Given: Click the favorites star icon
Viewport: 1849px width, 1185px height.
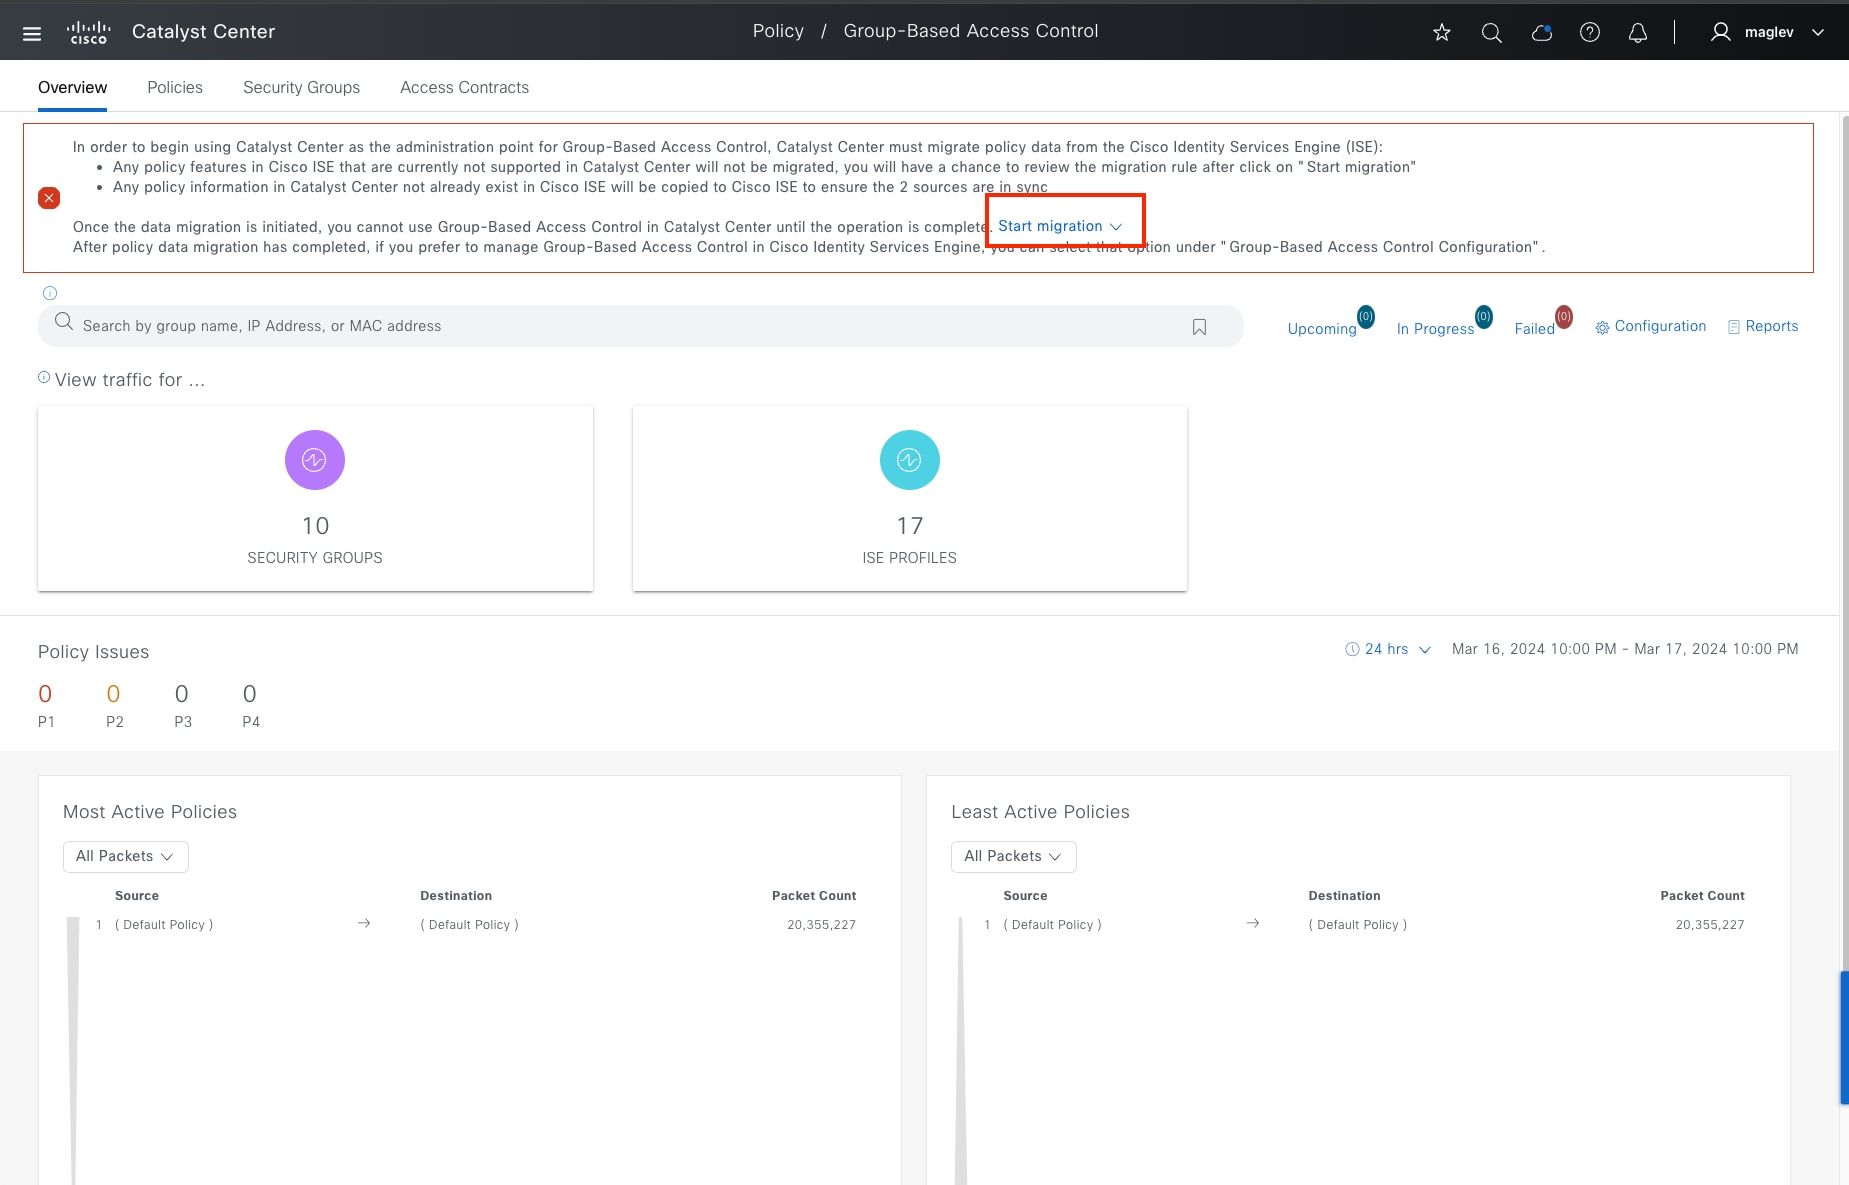Looking at the screenshot, I should click(1442, 32).
